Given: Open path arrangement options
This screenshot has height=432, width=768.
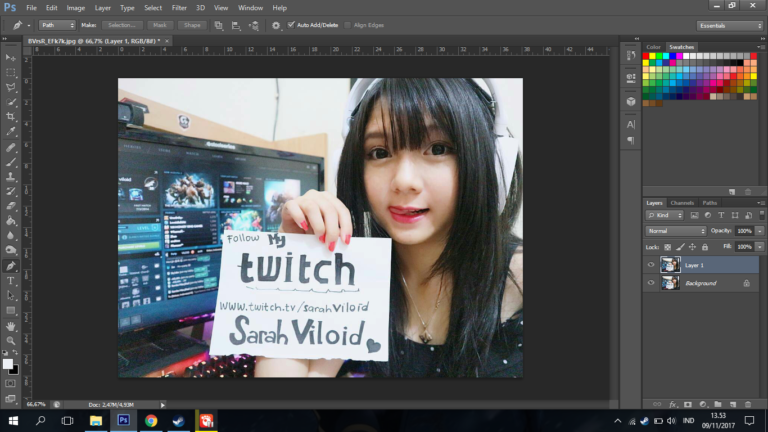Looking at the screenshot, I should (x=254, y=25).
